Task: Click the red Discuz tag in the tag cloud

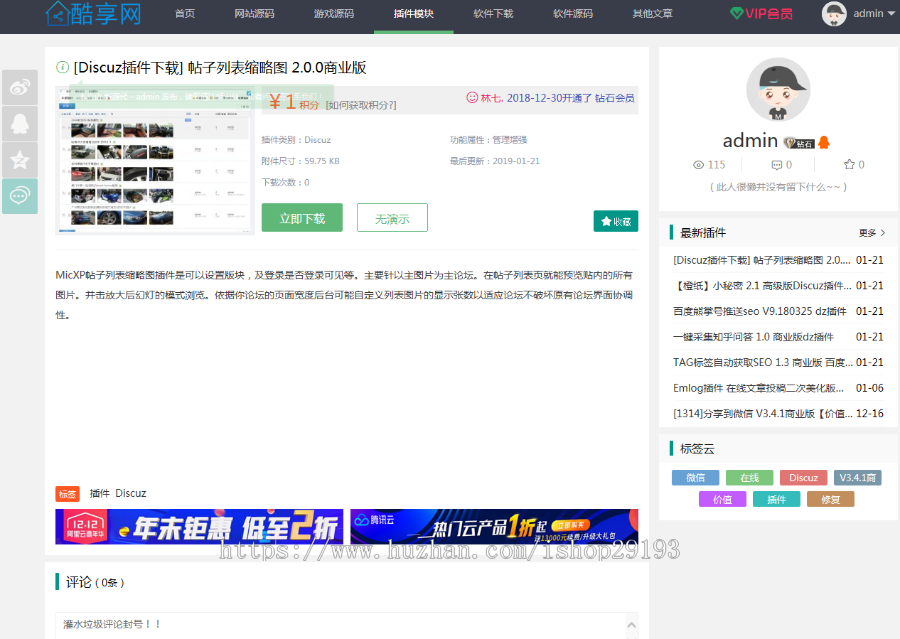Action: [x=803, y=477]
